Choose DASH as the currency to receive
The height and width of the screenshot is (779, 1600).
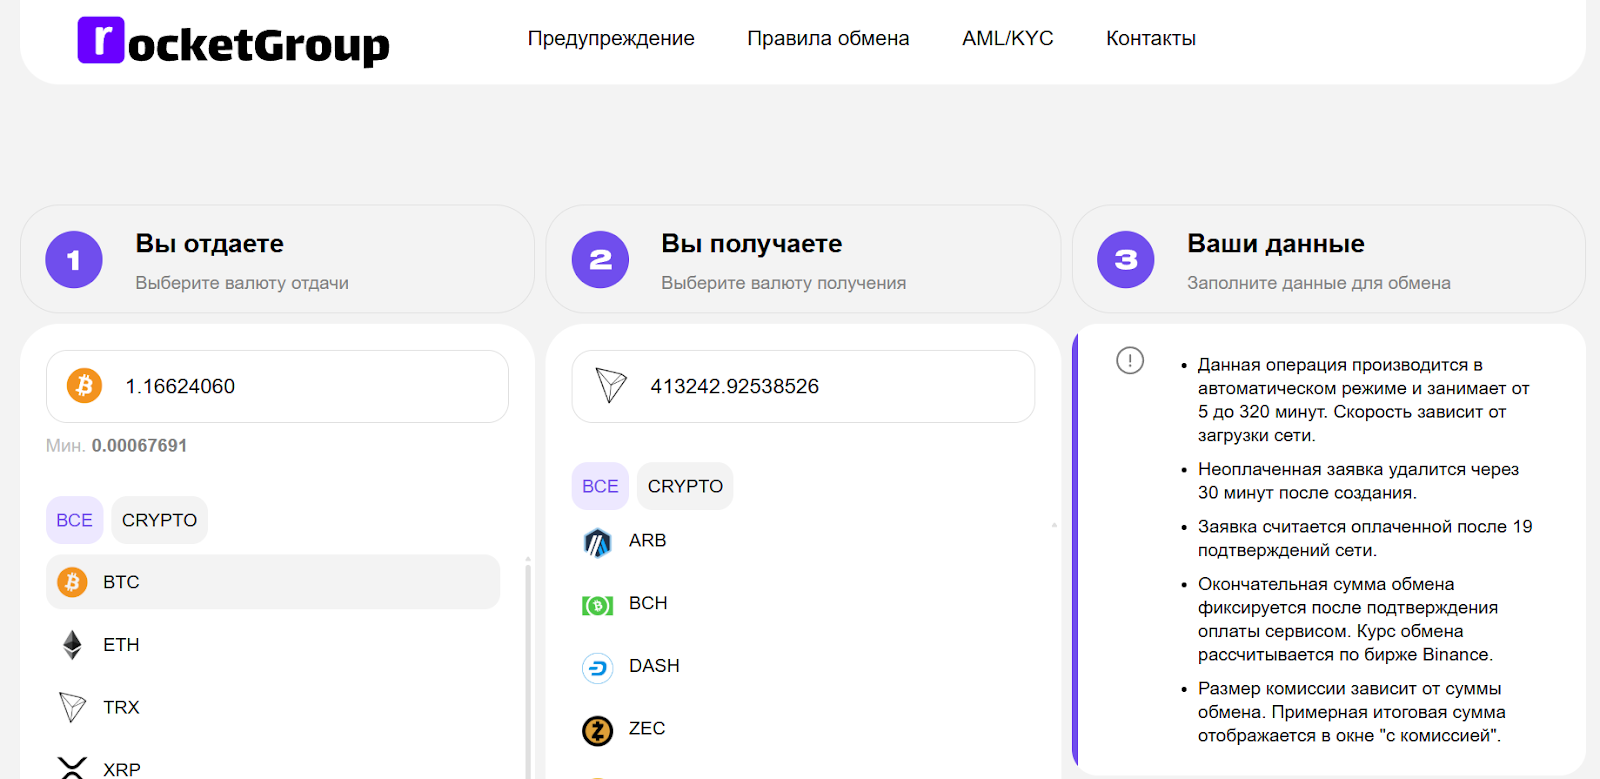coord(799,666)
